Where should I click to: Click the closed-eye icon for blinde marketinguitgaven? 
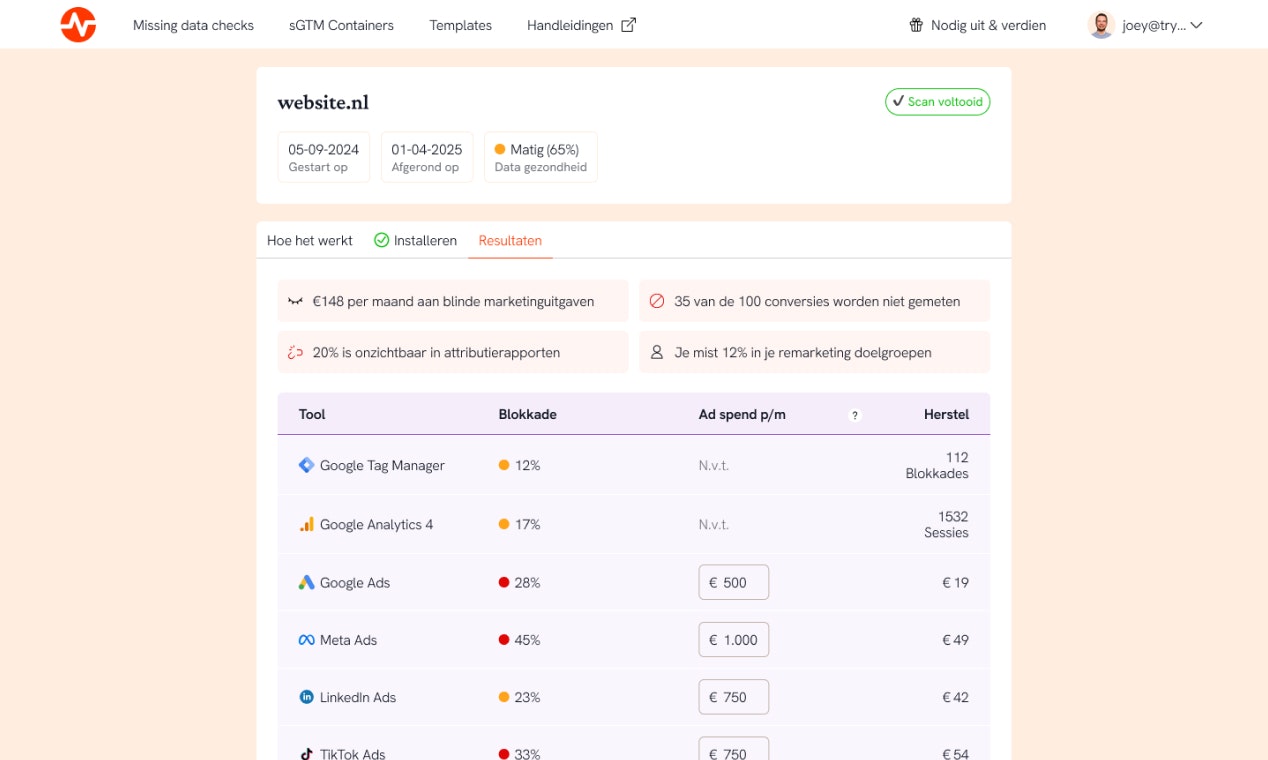[x=295, y=301]
